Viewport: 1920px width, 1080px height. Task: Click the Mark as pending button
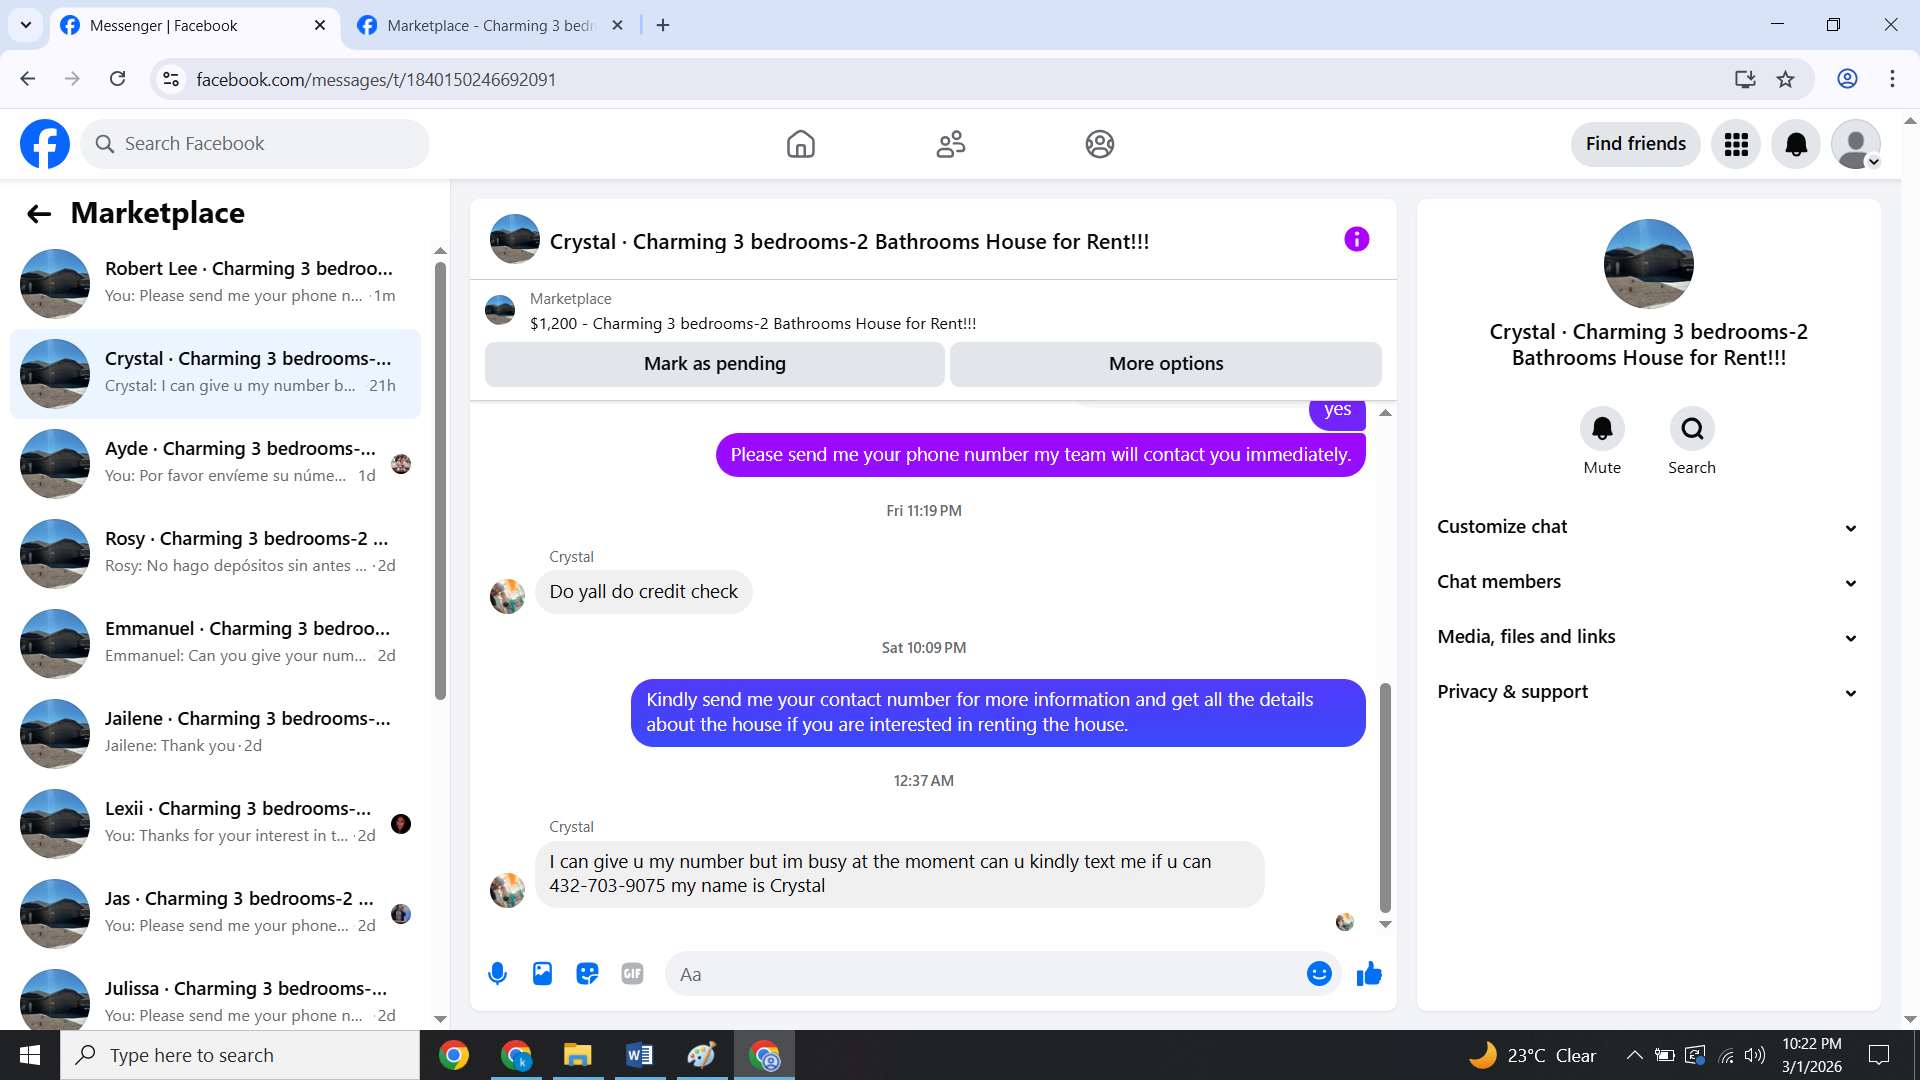[x=714, y=364]
